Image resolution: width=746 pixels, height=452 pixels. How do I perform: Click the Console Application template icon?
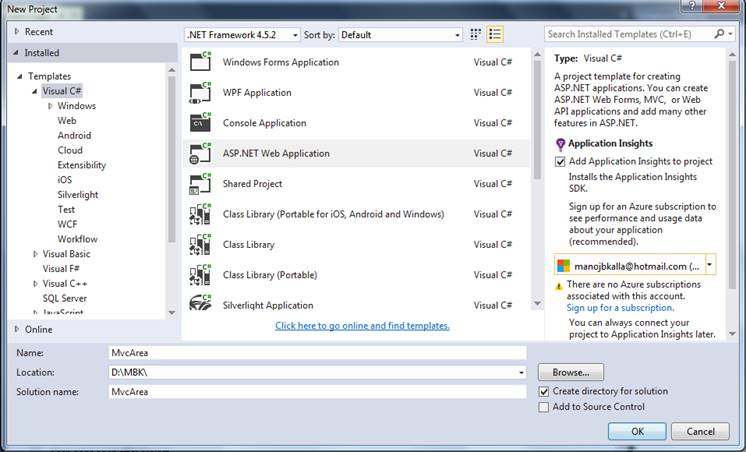(200, 123)
